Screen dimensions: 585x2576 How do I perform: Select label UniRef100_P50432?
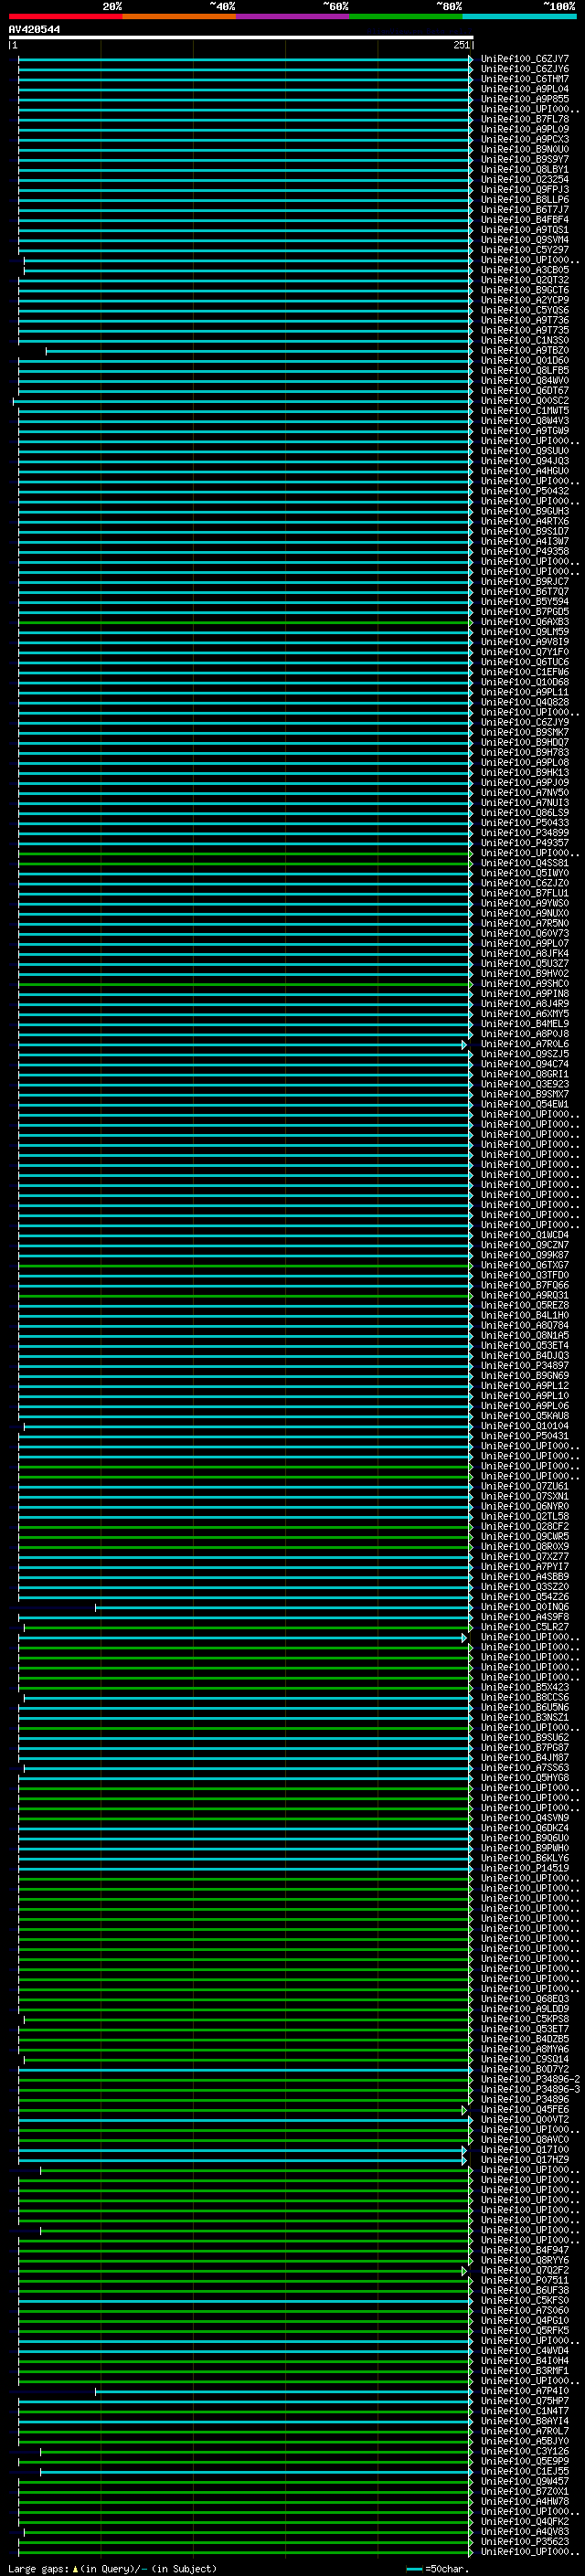pyautogui.click(x=525, y=491)
